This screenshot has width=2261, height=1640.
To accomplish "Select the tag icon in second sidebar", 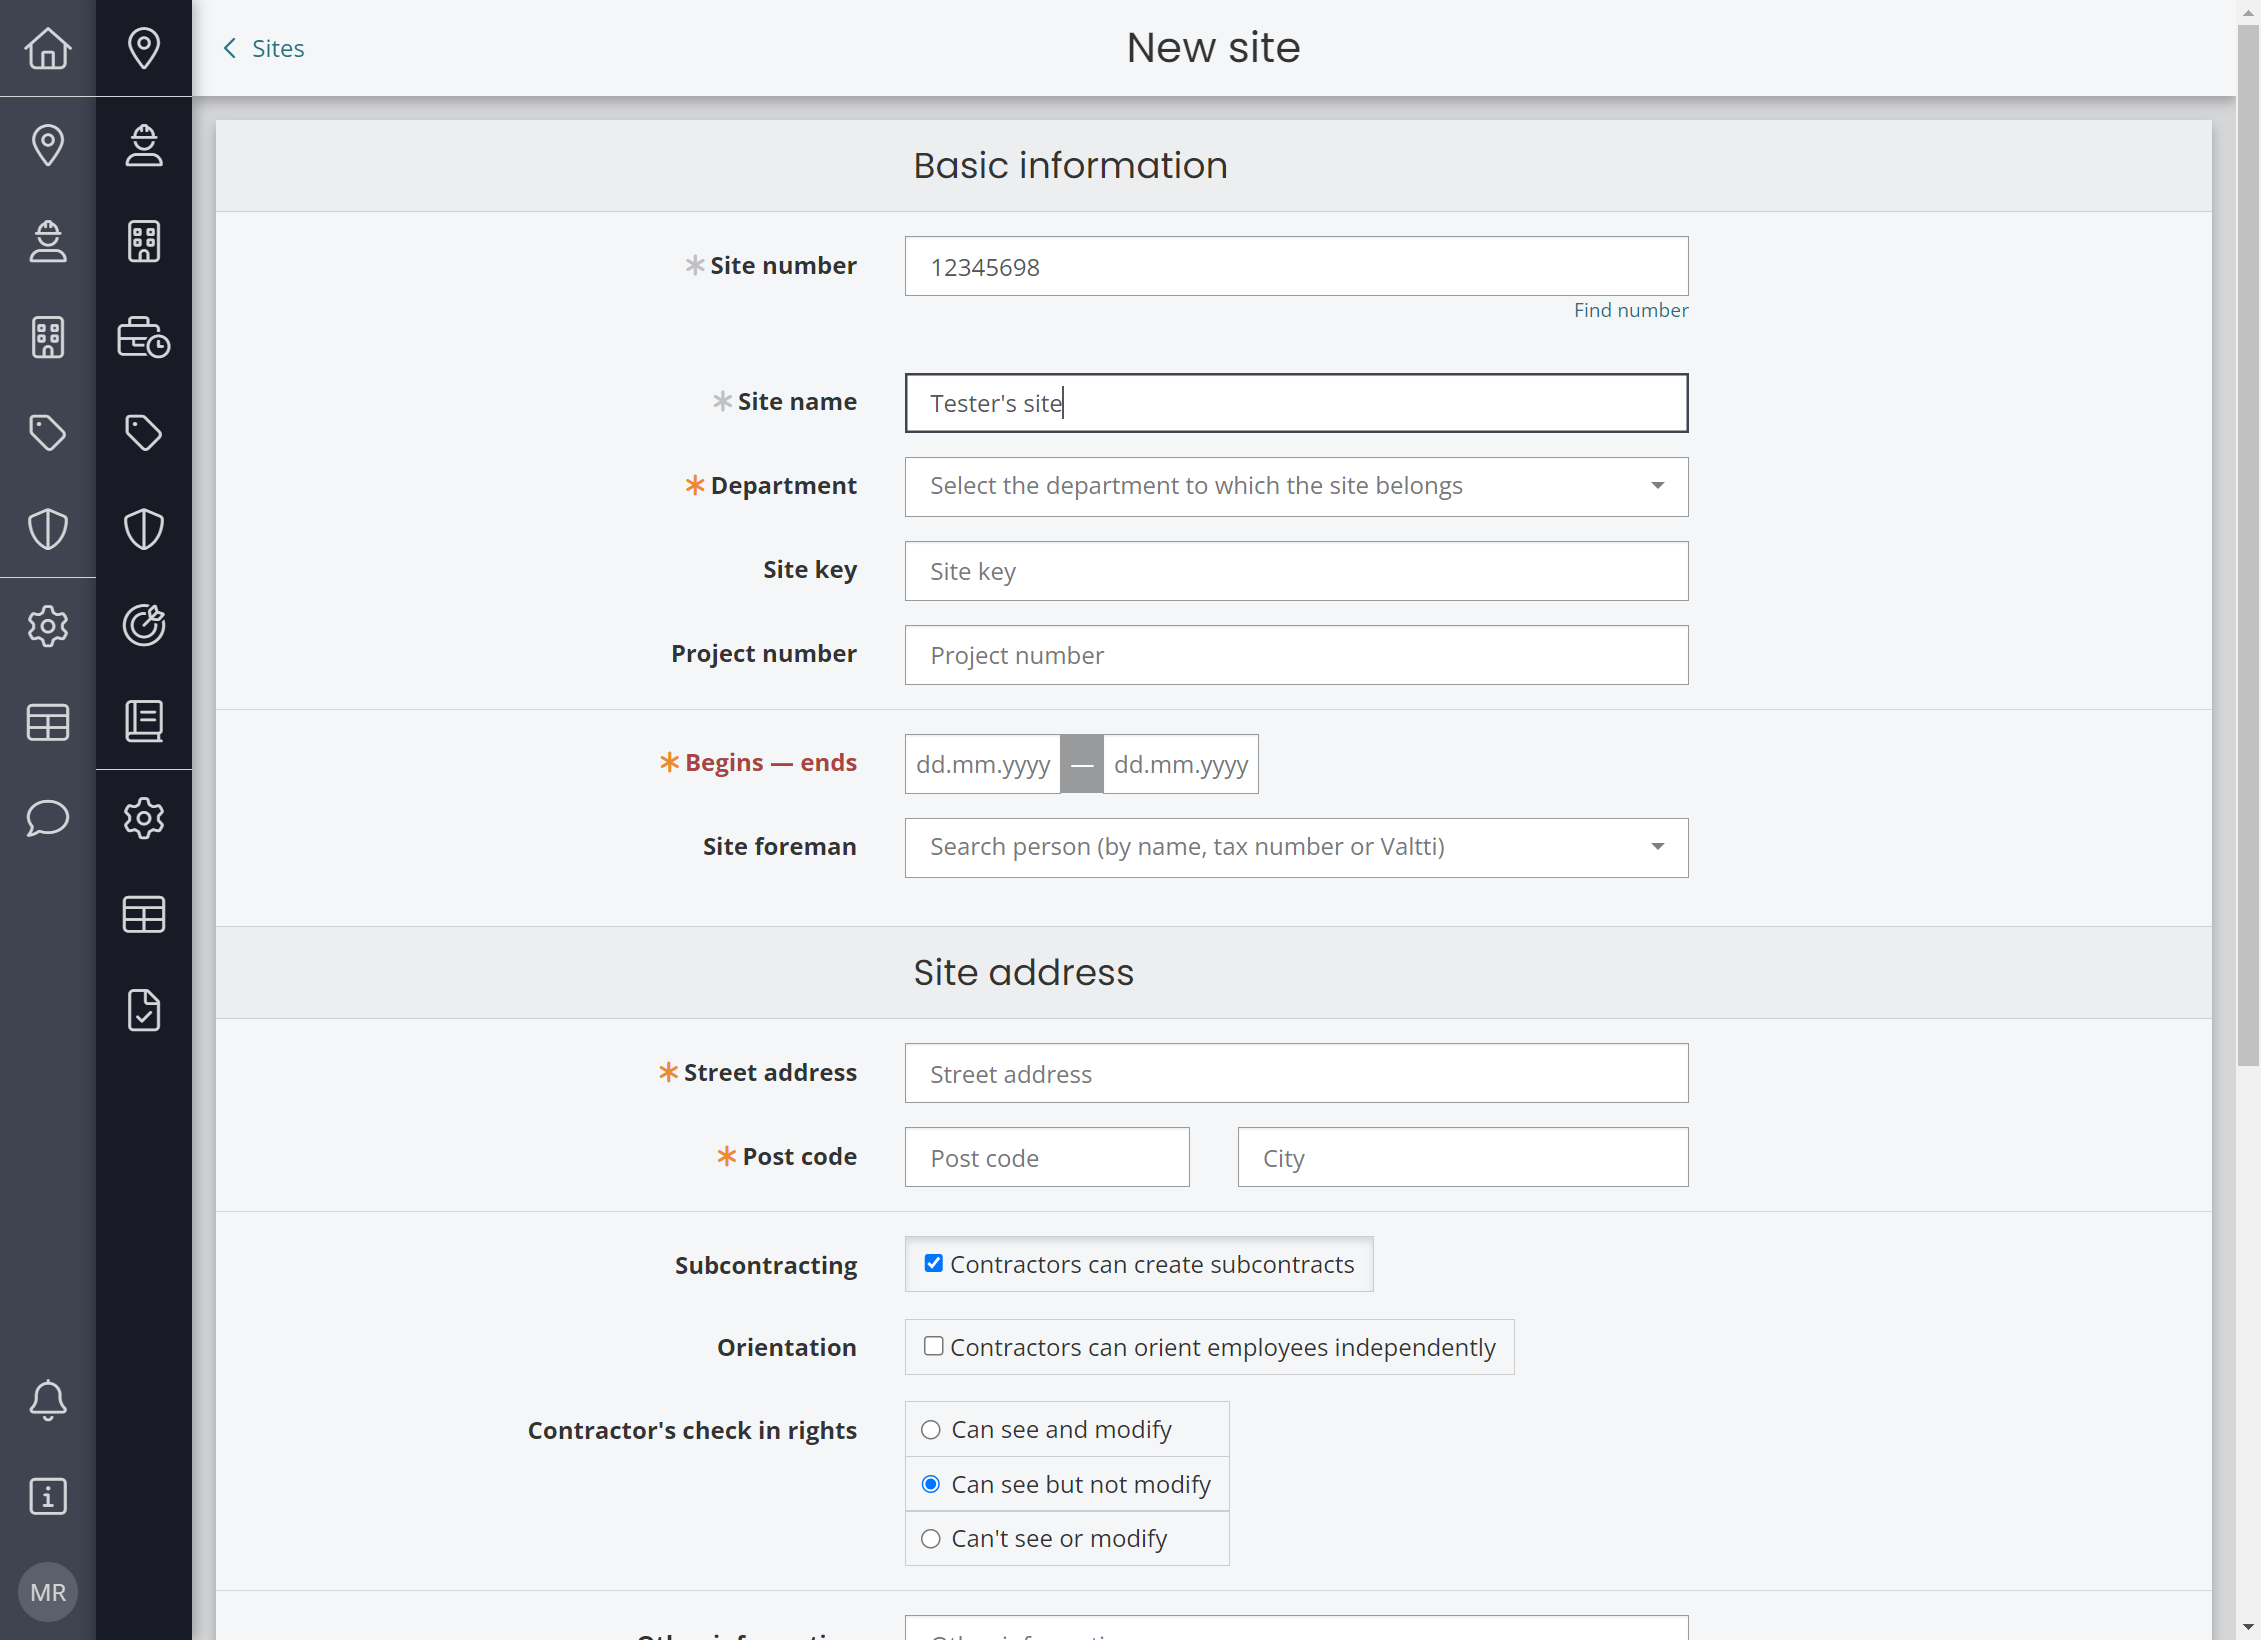I will tap(144, 433).
